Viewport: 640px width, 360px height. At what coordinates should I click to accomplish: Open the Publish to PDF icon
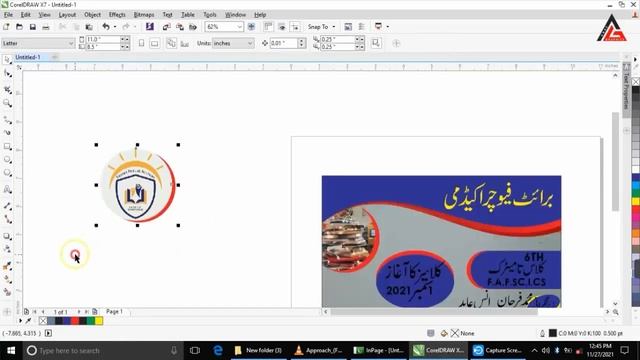tap(193, 27)
